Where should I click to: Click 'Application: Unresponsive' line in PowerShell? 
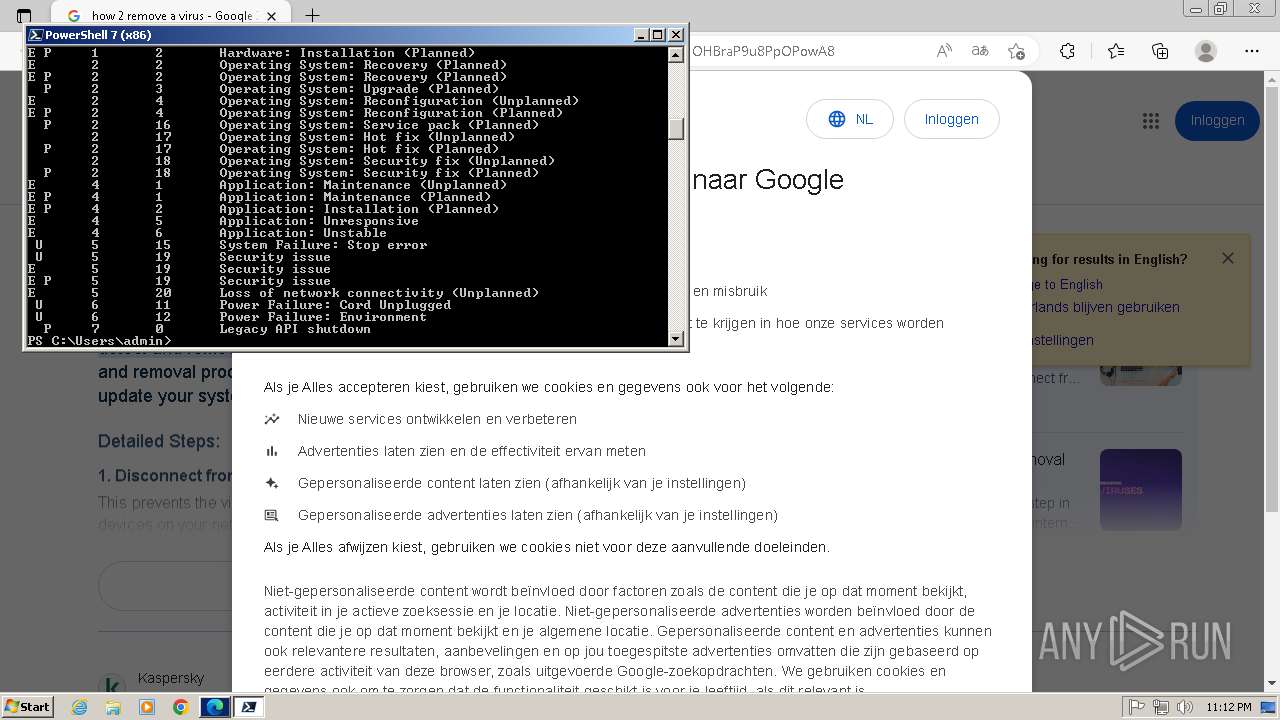pyautogui.click(x=319, y=221)
